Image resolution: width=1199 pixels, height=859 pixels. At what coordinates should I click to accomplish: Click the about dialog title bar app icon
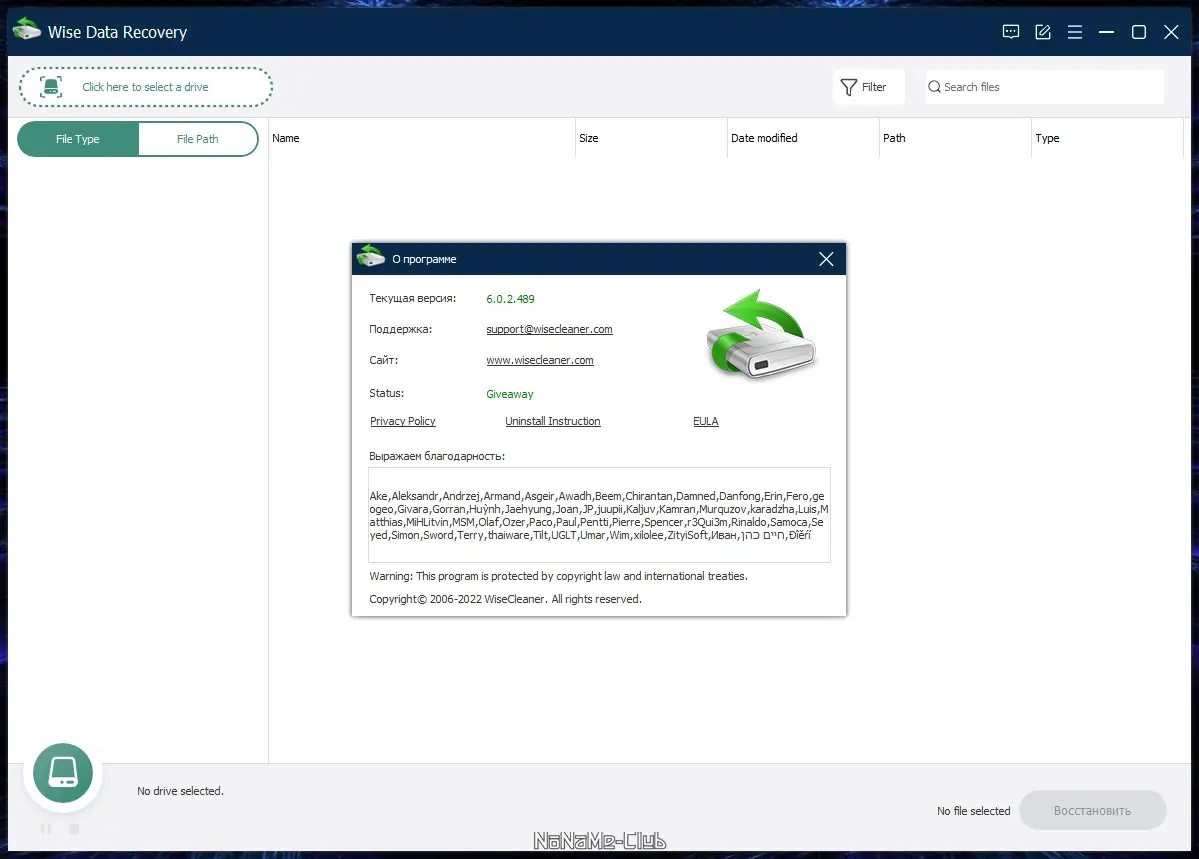[371, 256]
